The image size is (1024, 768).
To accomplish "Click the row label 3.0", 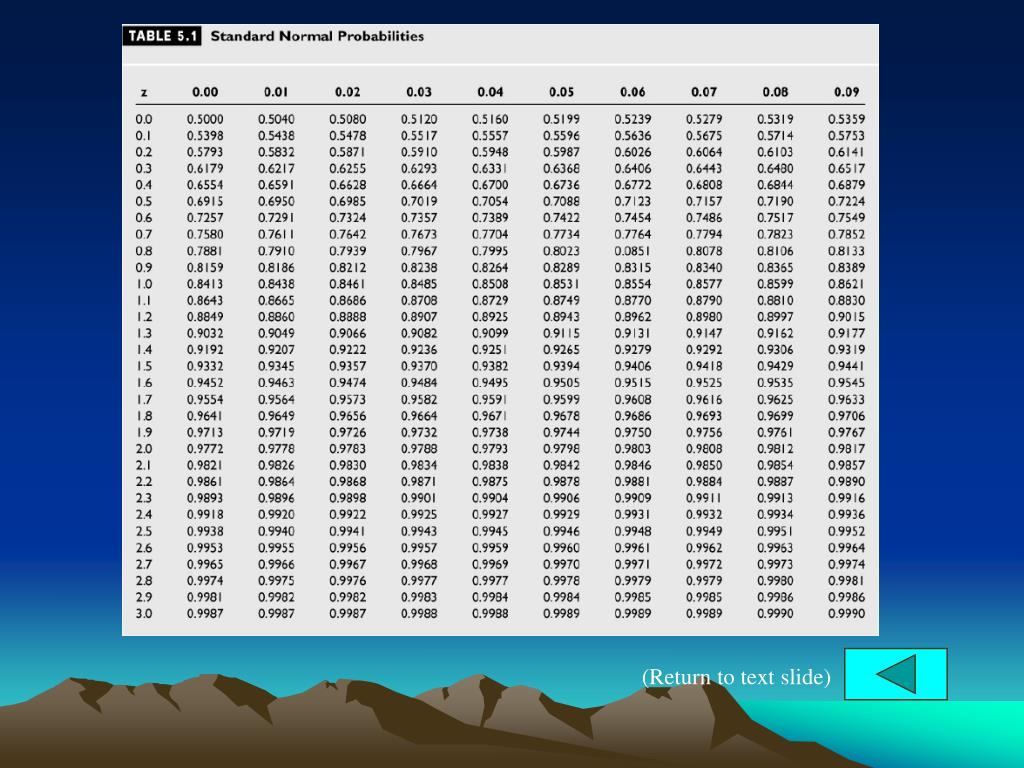I will pyautogui.click(x=144, y=614).
